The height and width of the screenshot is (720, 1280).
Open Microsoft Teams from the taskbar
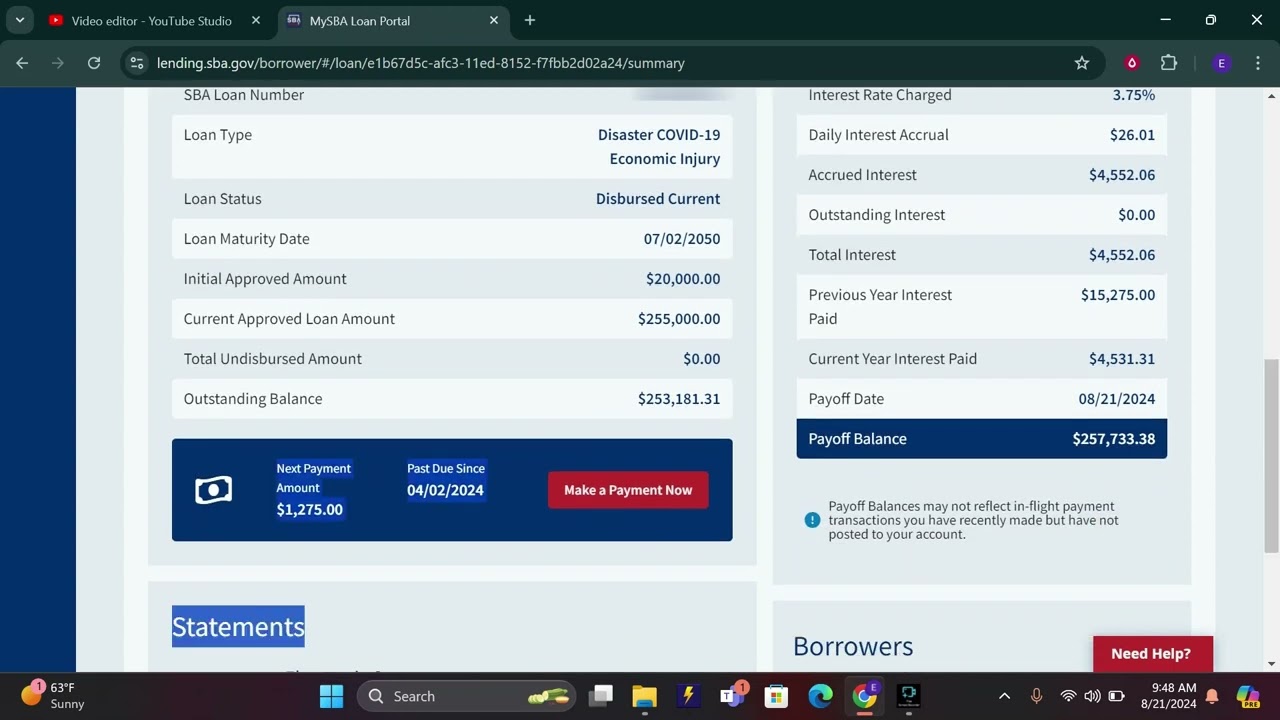733,696
